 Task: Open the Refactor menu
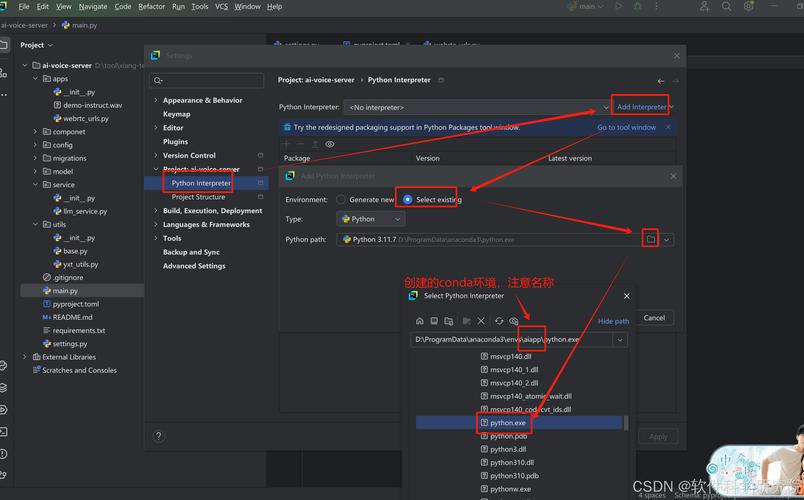point(152,6)
